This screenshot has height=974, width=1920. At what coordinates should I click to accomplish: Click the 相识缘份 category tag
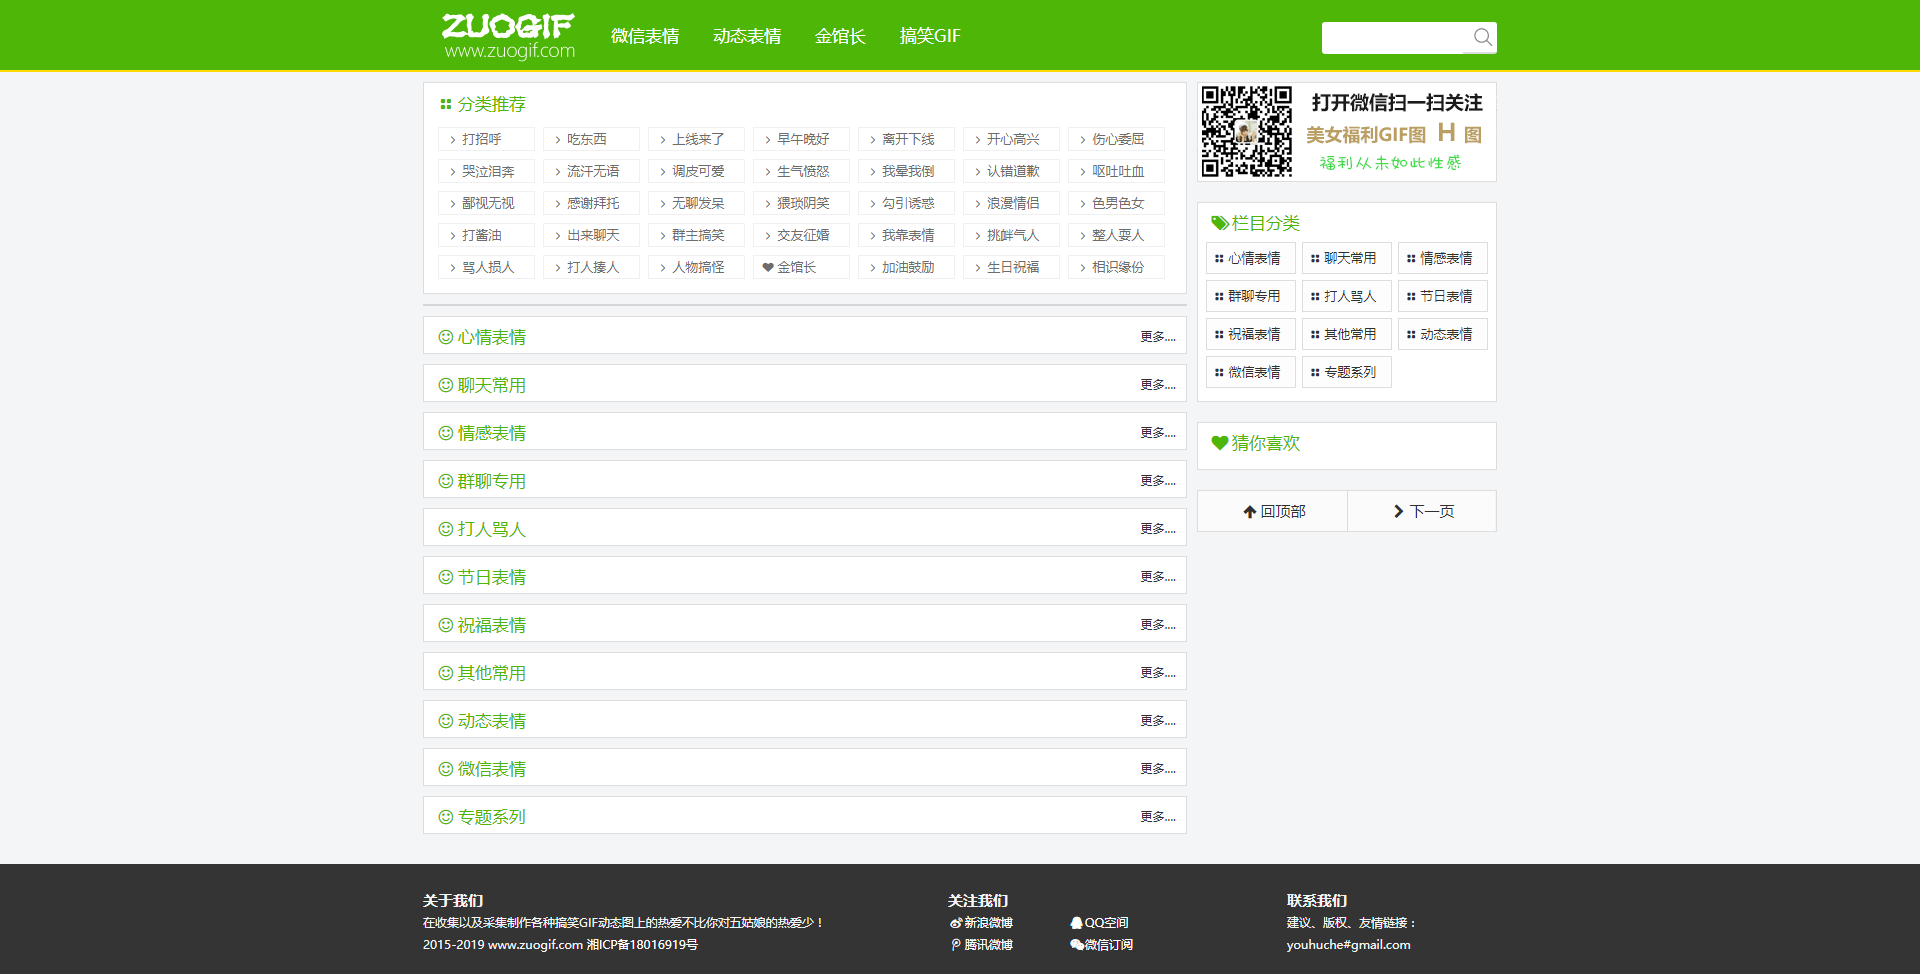pos(1116,267)
